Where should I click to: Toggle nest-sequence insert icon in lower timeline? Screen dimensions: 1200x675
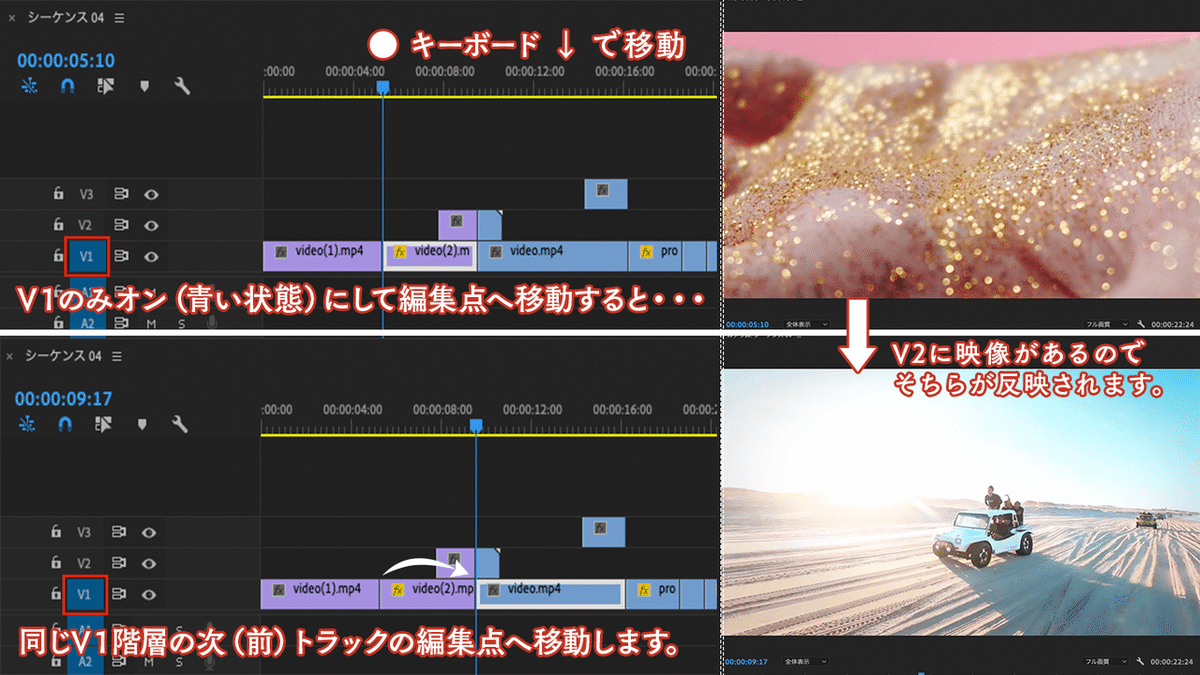[28, 425]
